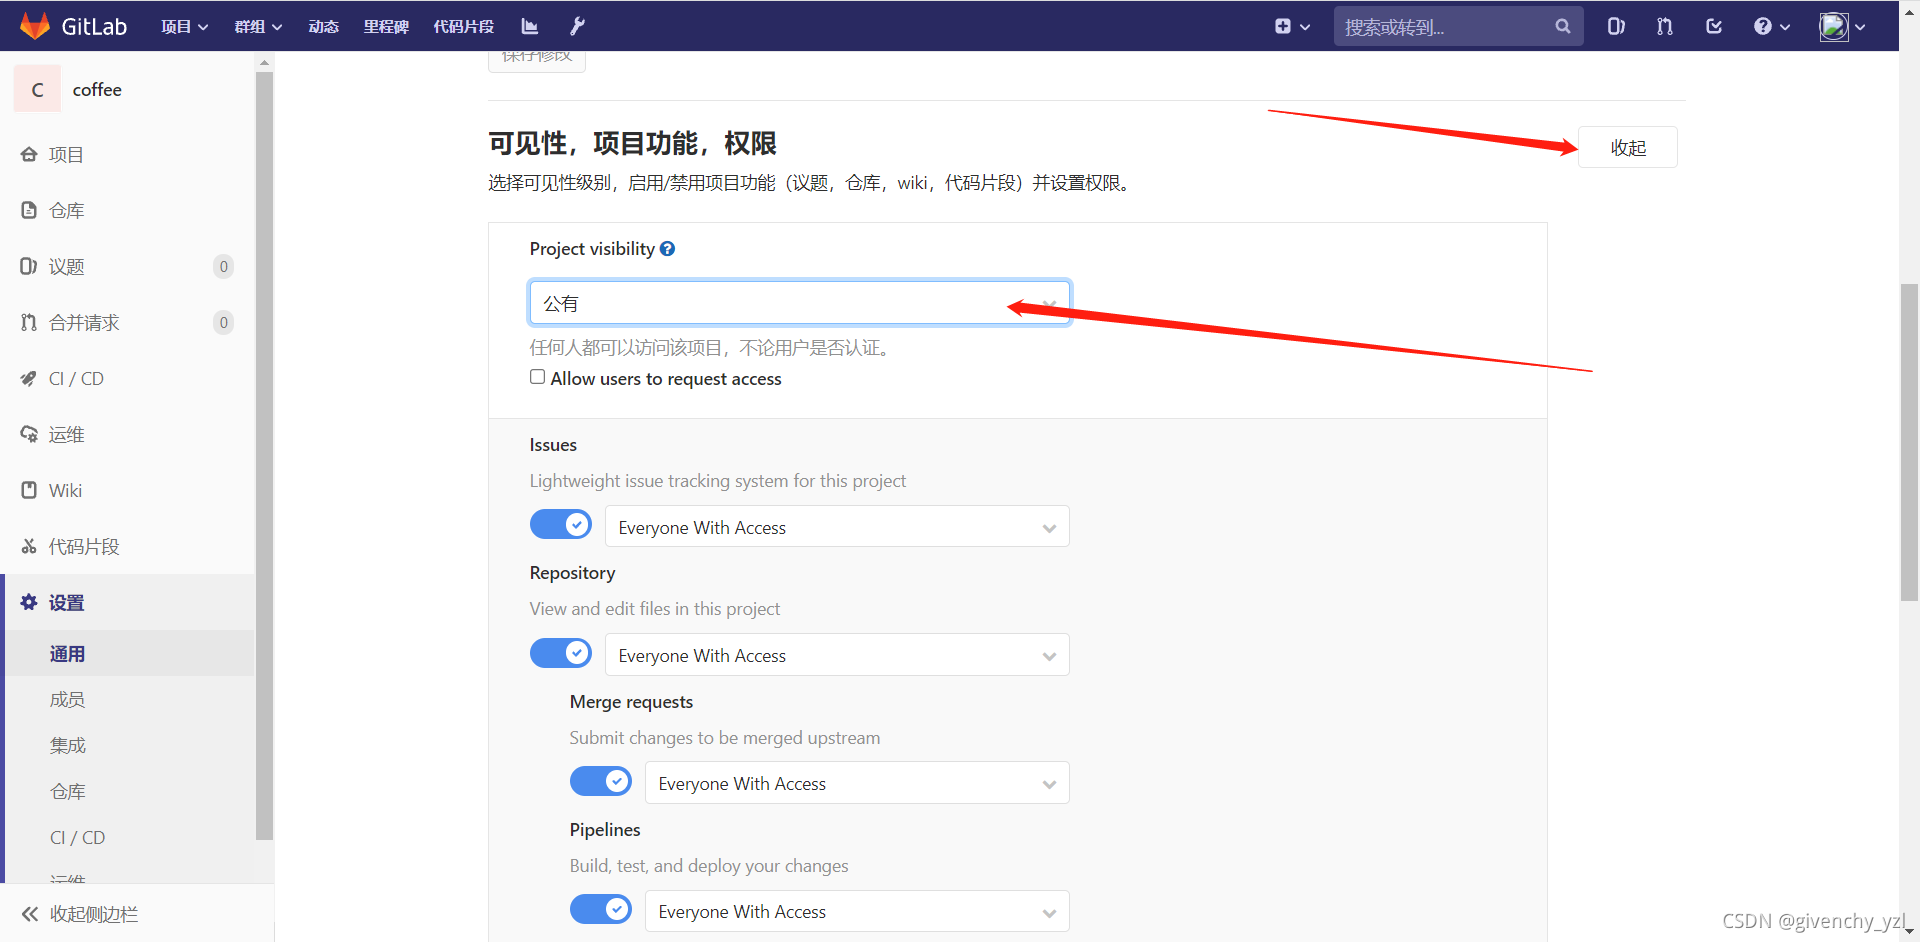Open the instance statistics chart icon
1920x942 pixels.
(x=530, y=26)
